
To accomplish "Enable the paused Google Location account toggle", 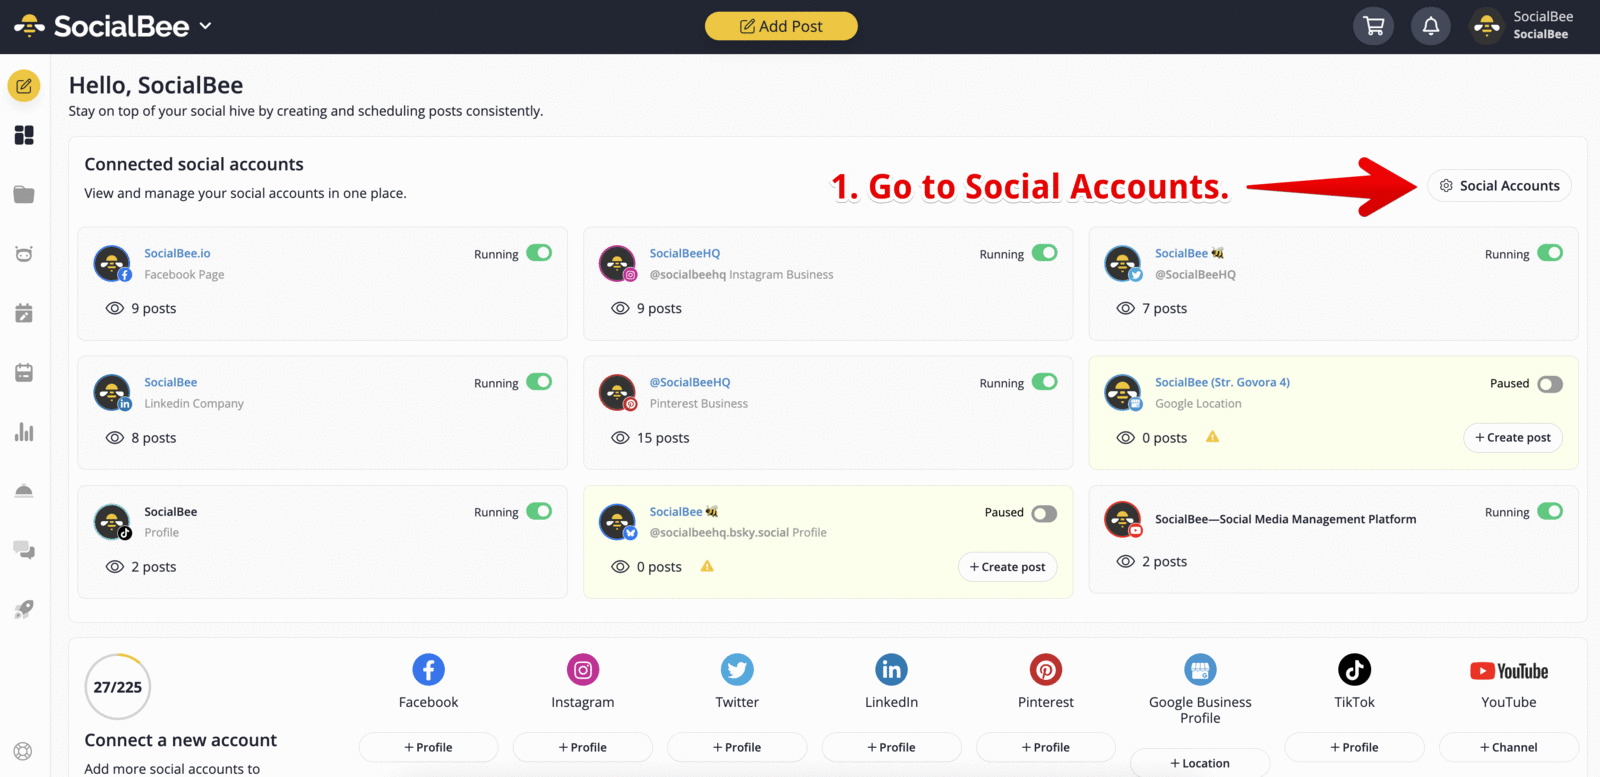I will [x=1550, y=384].
